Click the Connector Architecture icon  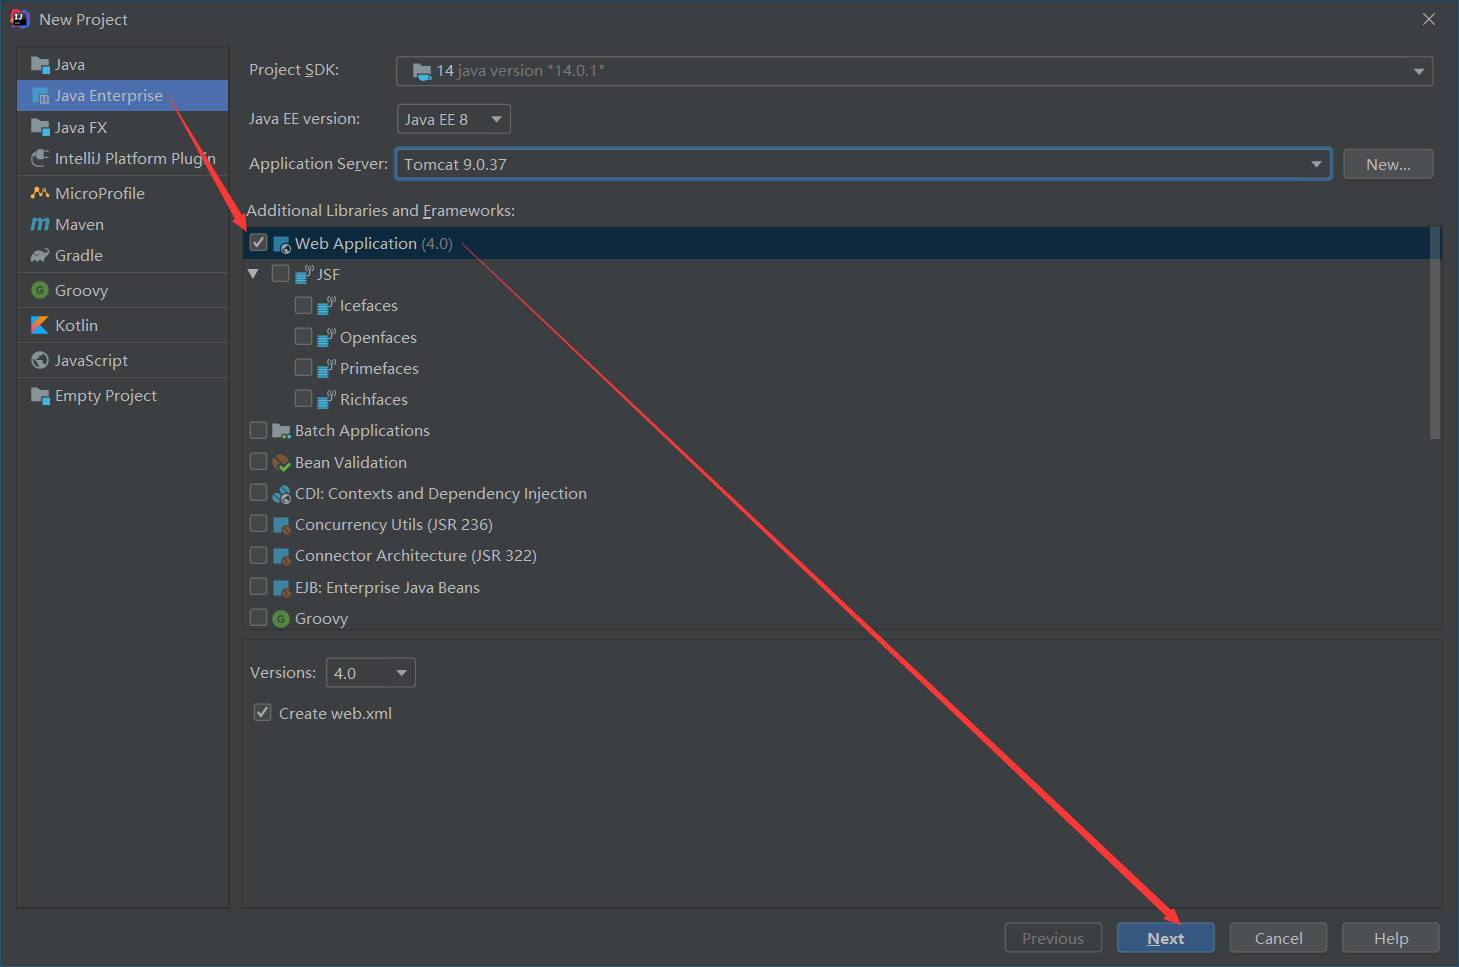282,556
